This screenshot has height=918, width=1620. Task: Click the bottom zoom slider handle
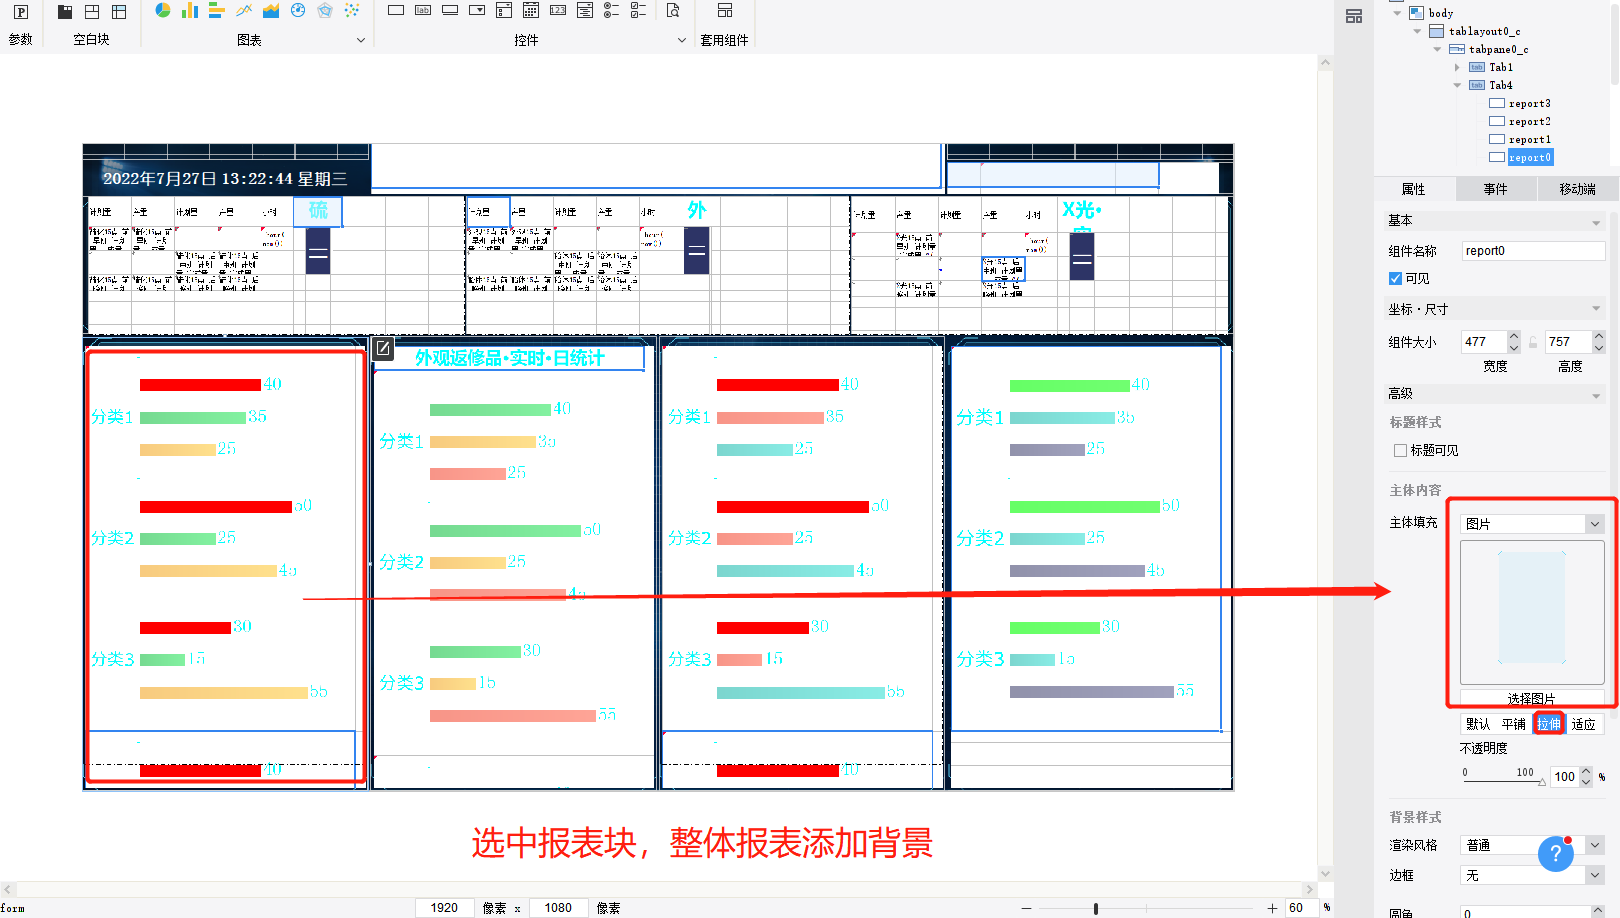(x=1096, y=908)
